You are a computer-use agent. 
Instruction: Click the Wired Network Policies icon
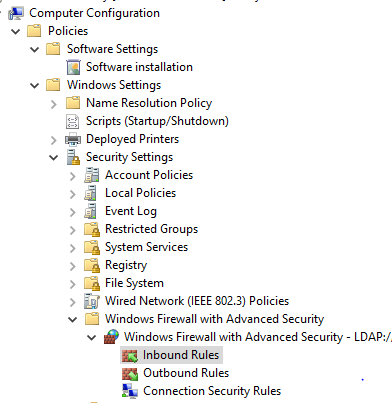click(92, 301)
